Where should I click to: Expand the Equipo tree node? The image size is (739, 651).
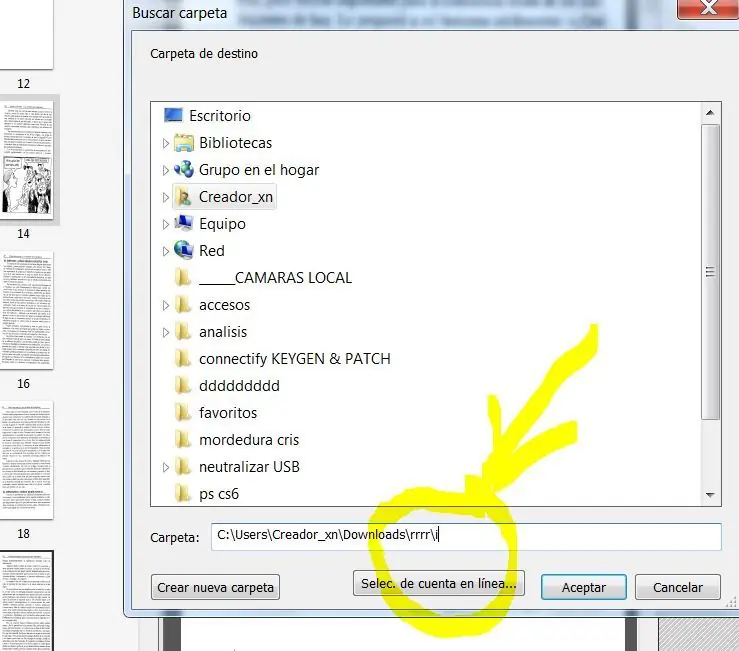point(165,224)
